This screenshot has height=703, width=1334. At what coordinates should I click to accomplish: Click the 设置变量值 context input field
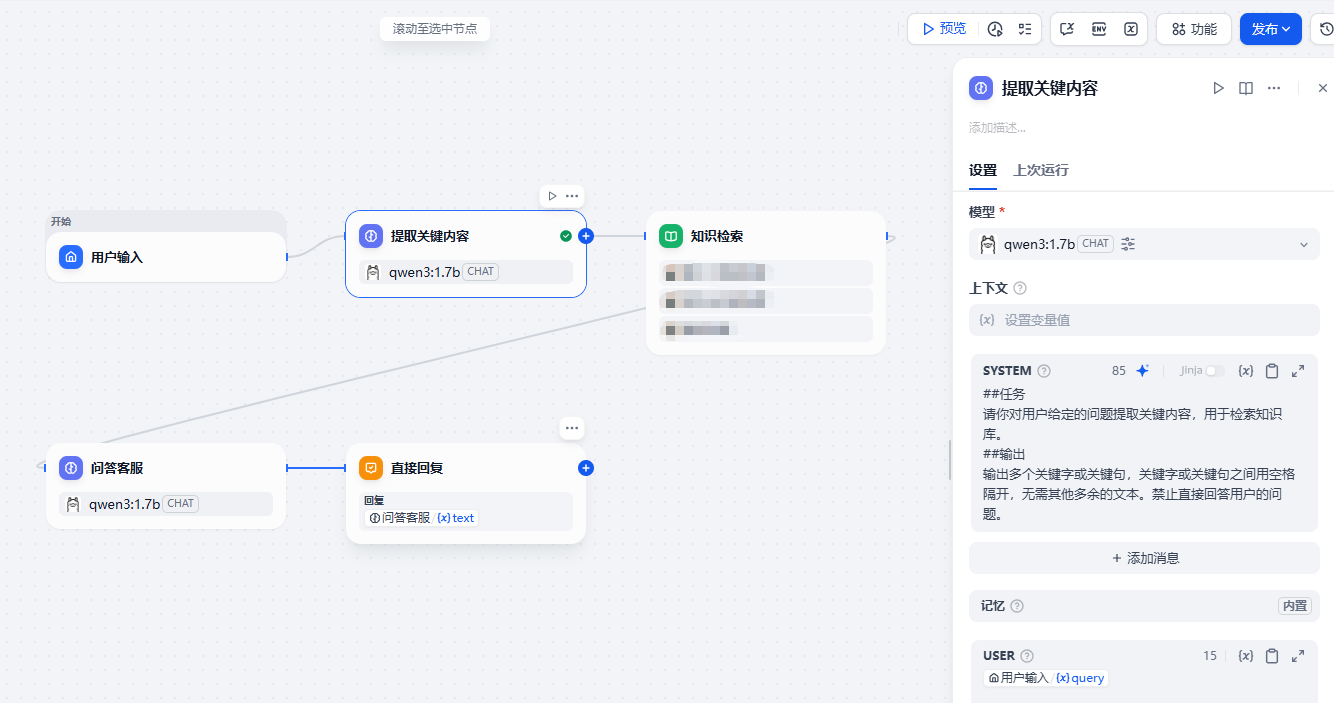[x=1144, y=320]
